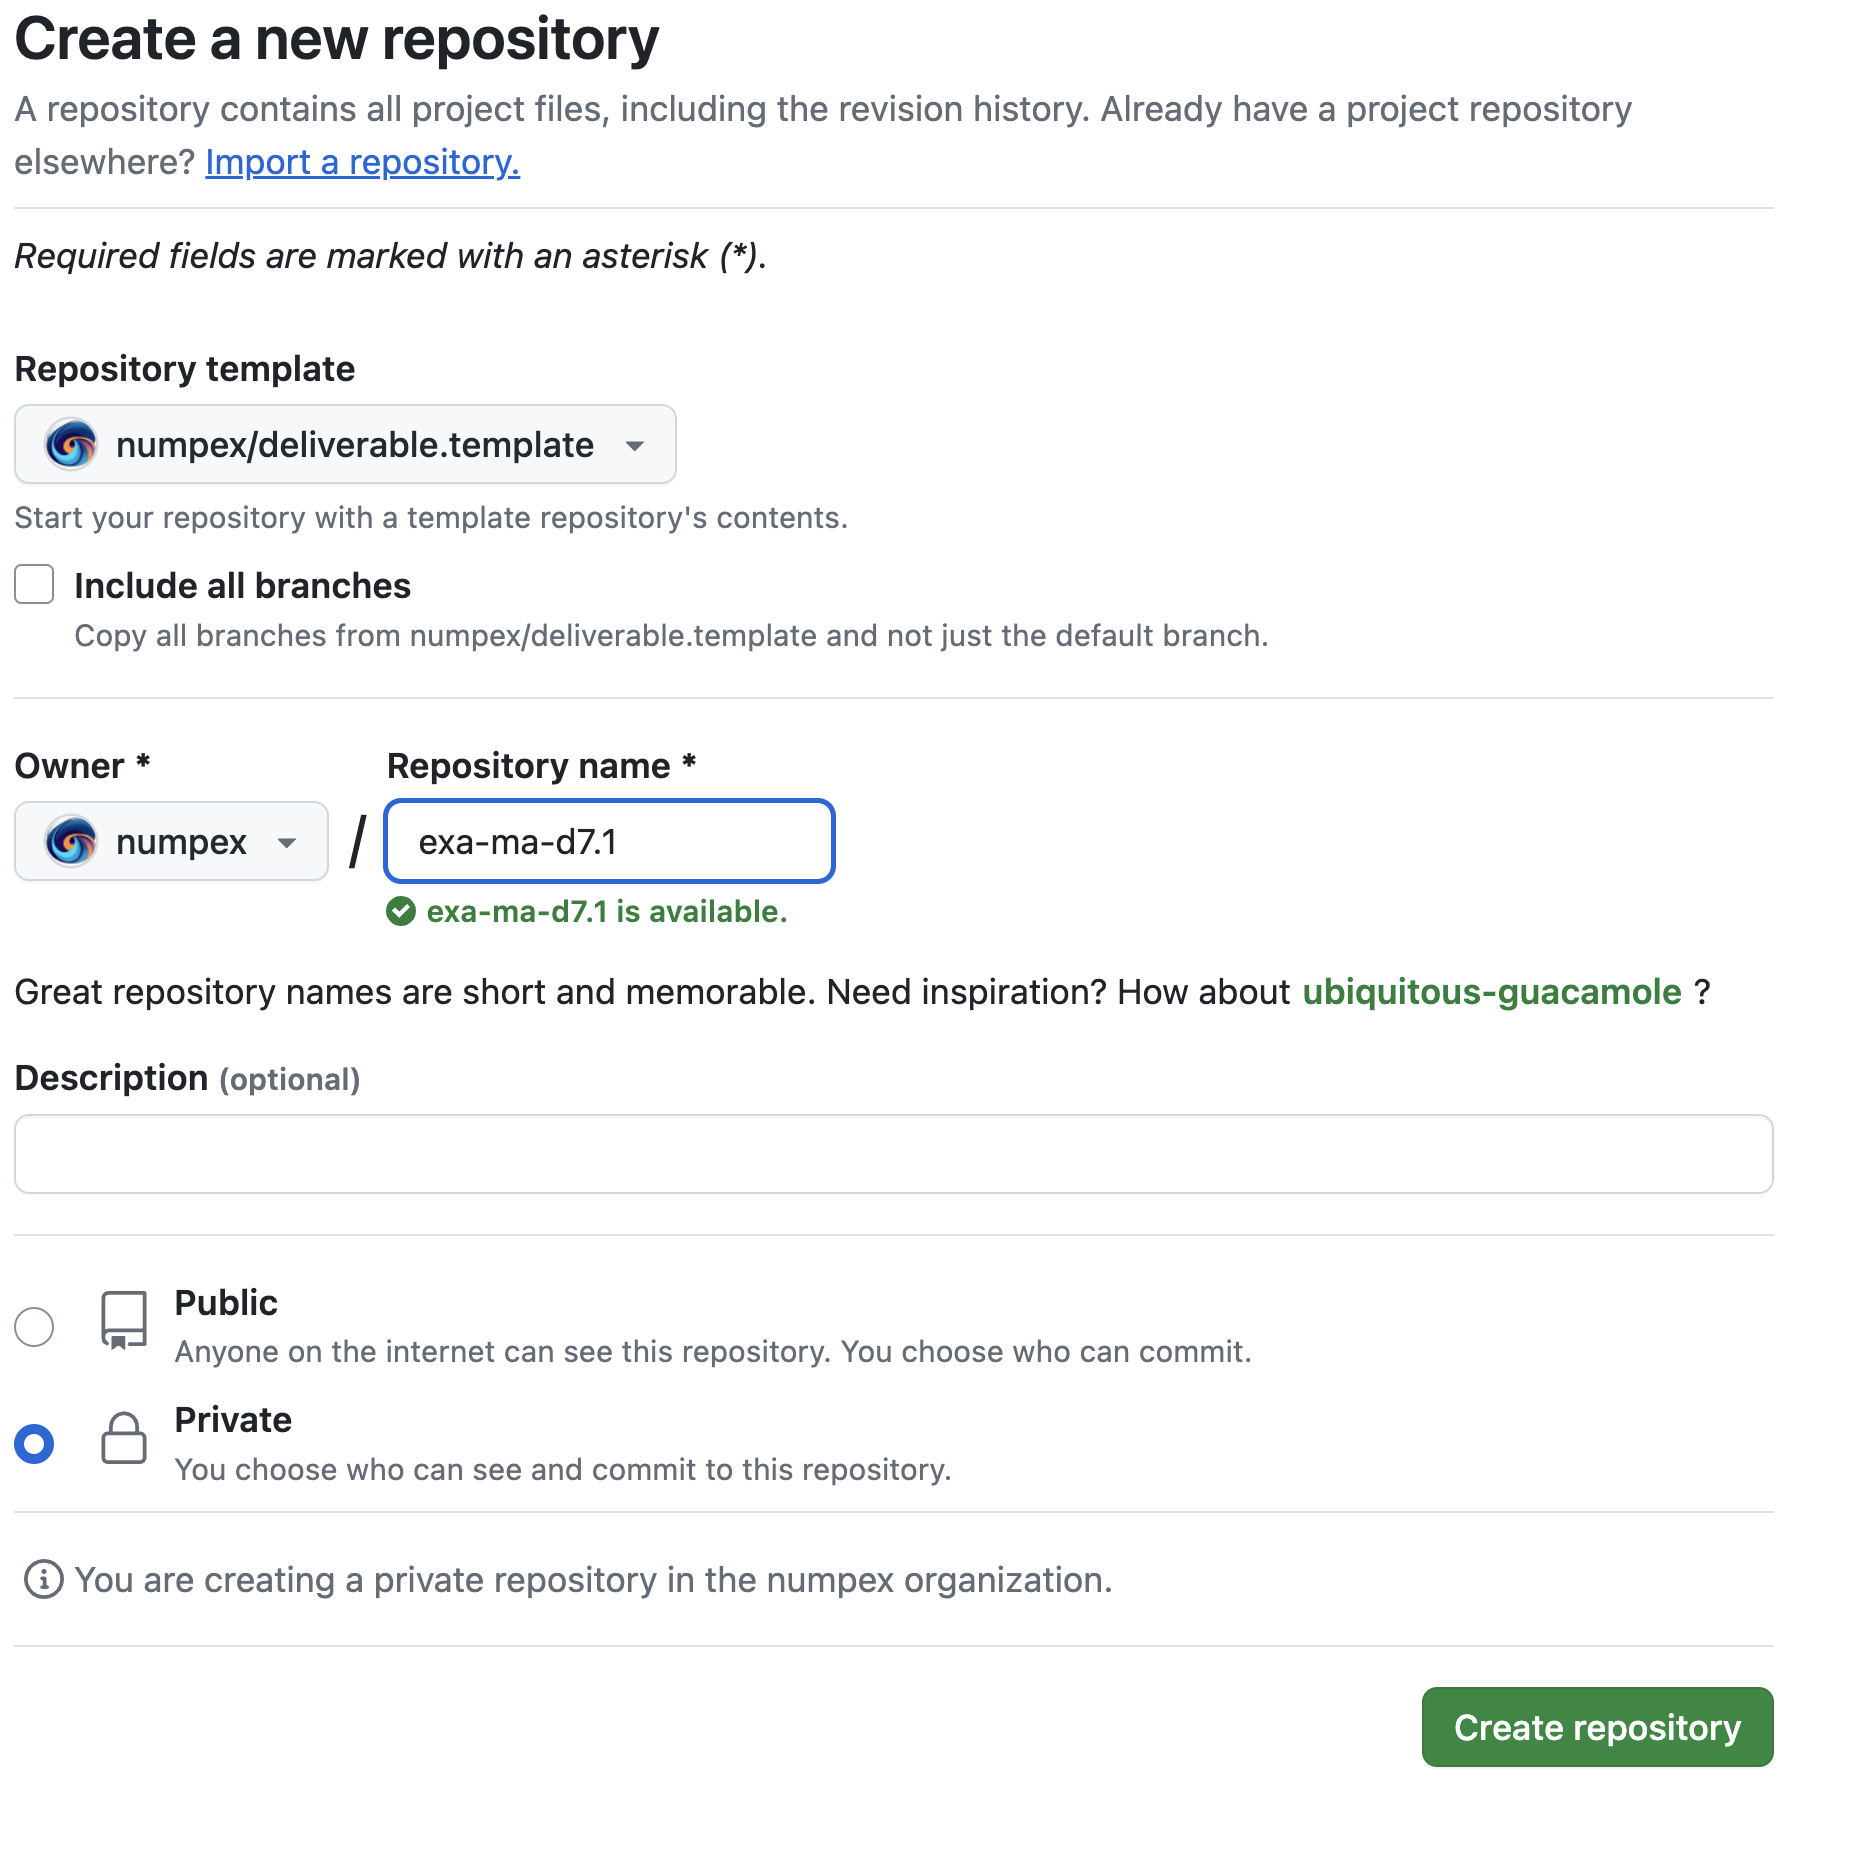The height and width of the screenshot is (1860, 1872).
Task: Click the 'Repository name *' field label
Action: click(x=542, y=766)
